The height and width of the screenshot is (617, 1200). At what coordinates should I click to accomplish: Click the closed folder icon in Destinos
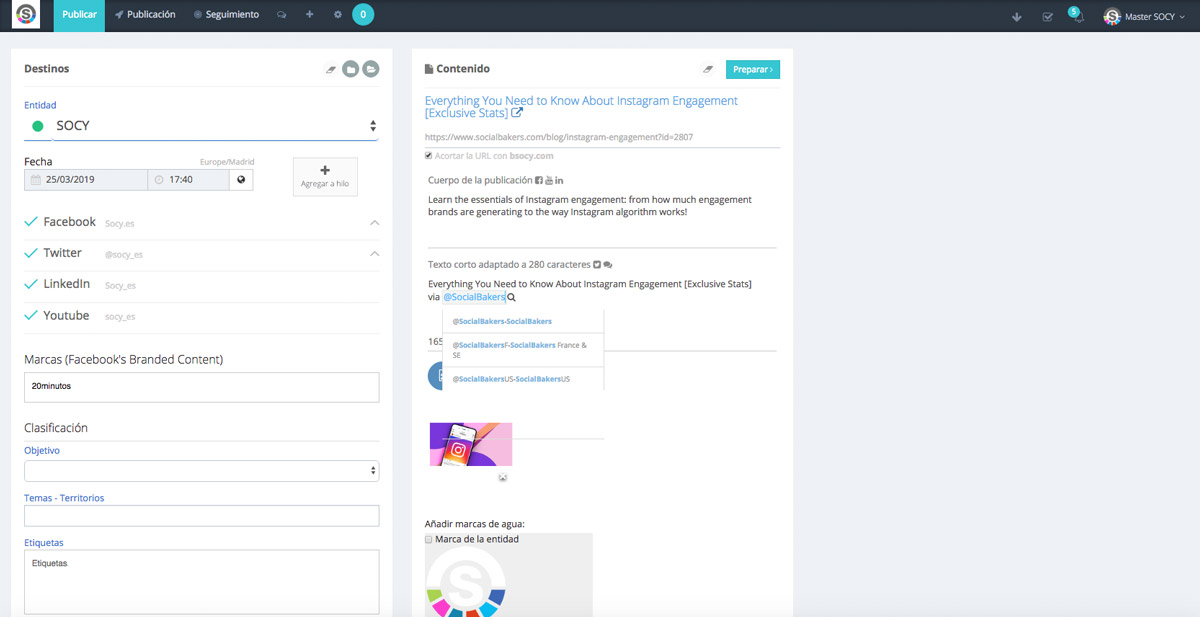(350, 69)
